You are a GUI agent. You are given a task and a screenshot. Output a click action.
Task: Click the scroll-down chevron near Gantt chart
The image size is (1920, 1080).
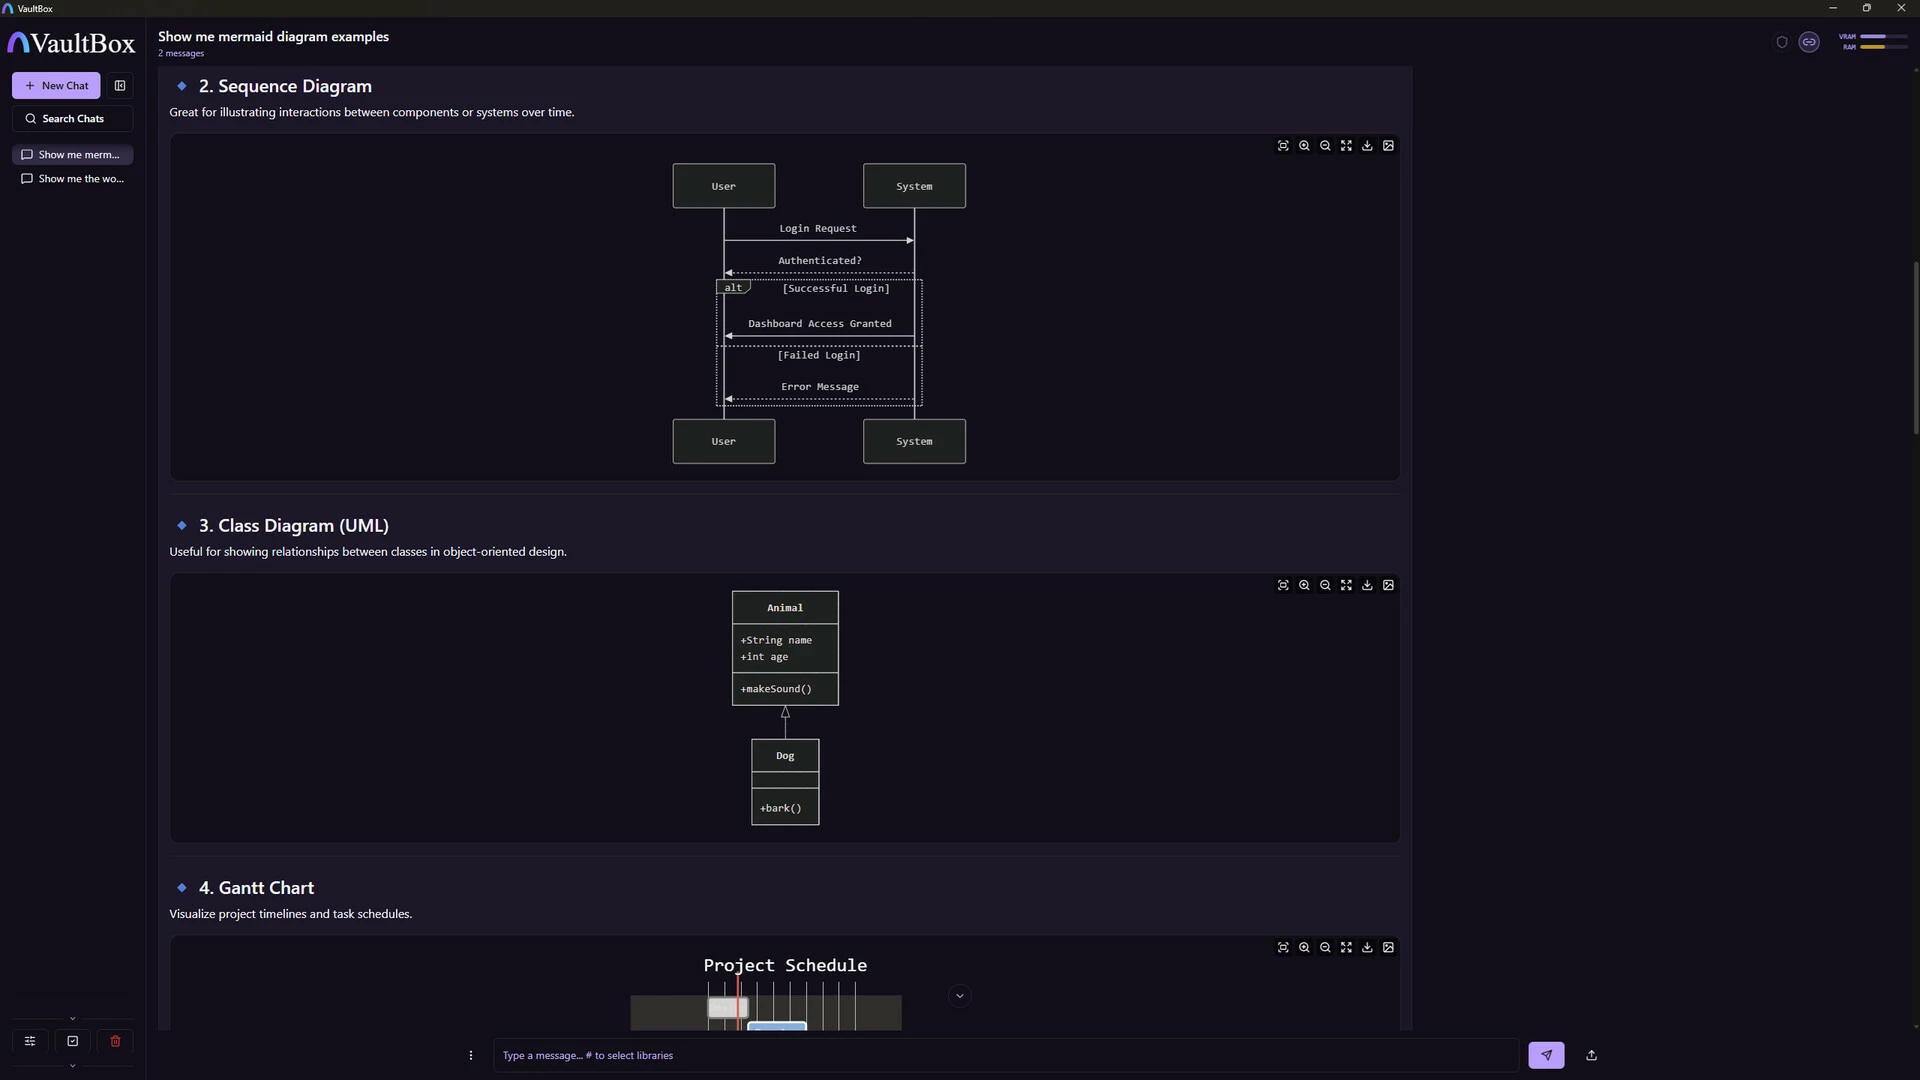point(959,996)
